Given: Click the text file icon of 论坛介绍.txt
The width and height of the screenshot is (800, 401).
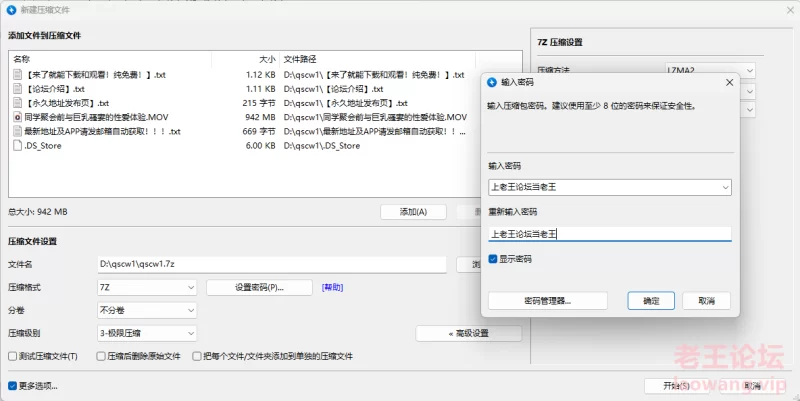Looking at the screenshot, I should 17,89.
